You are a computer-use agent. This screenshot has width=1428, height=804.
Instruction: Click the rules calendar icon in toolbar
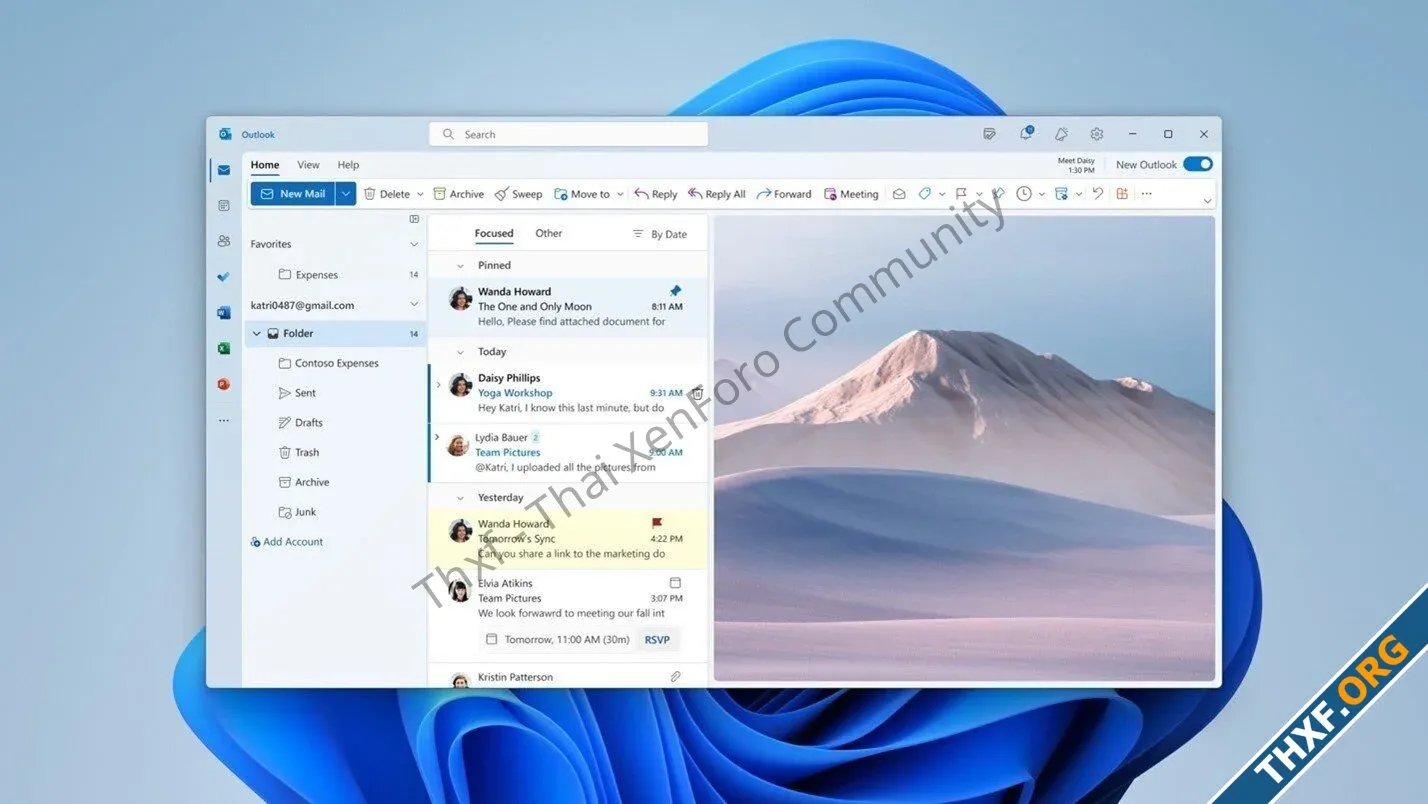[x=1061, y=194]
